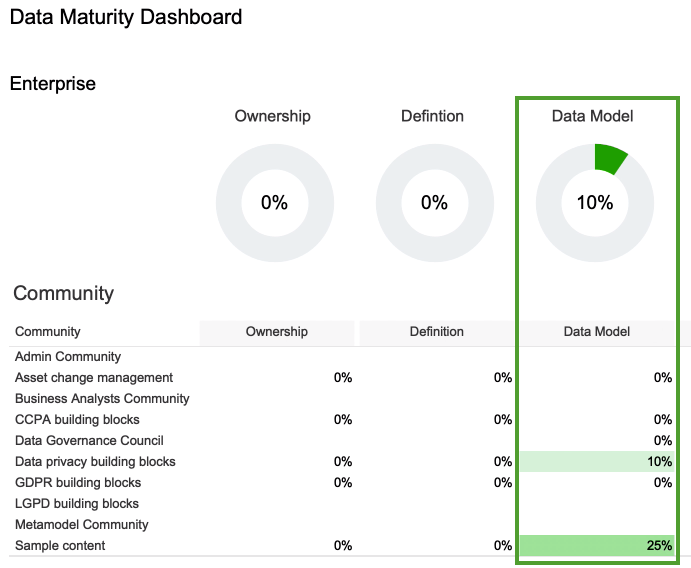This screenshot has height=568, width=691.
Task: Select the green segment of the Data Model donut
Action: 609,158
